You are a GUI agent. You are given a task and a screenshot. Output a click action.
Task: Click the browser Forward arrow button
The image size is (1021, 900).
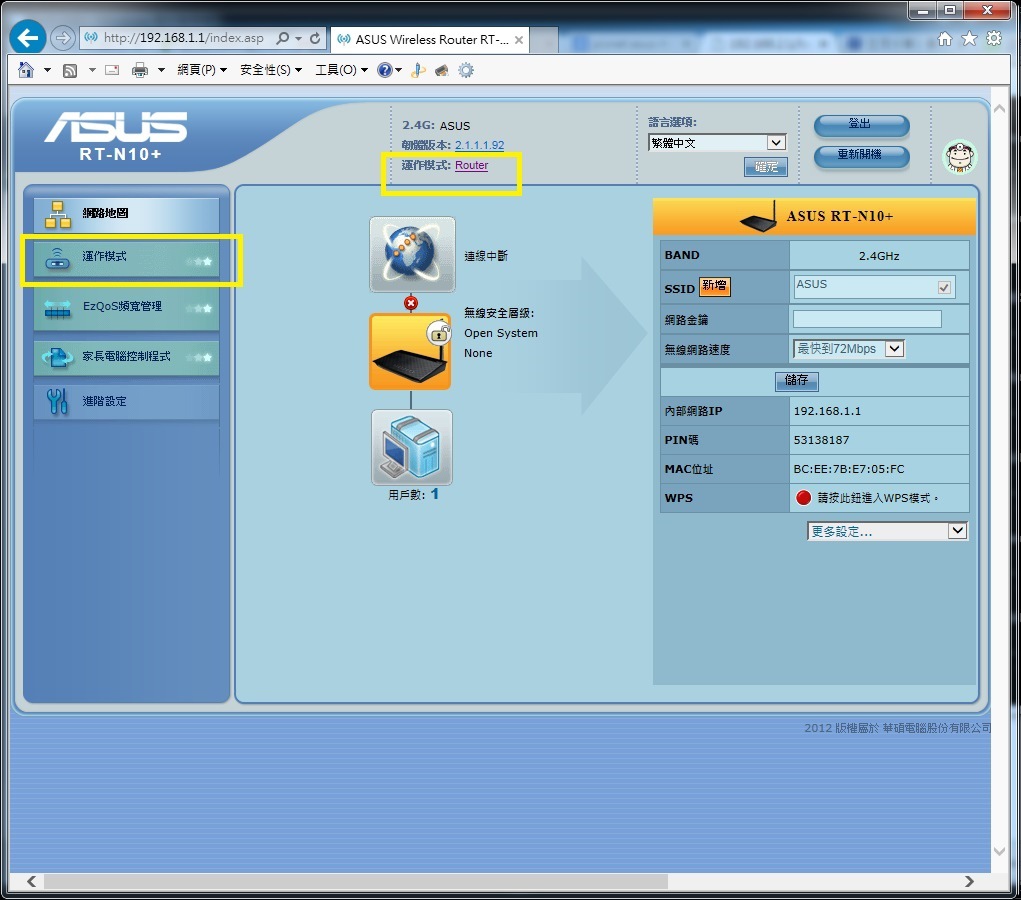63,38
